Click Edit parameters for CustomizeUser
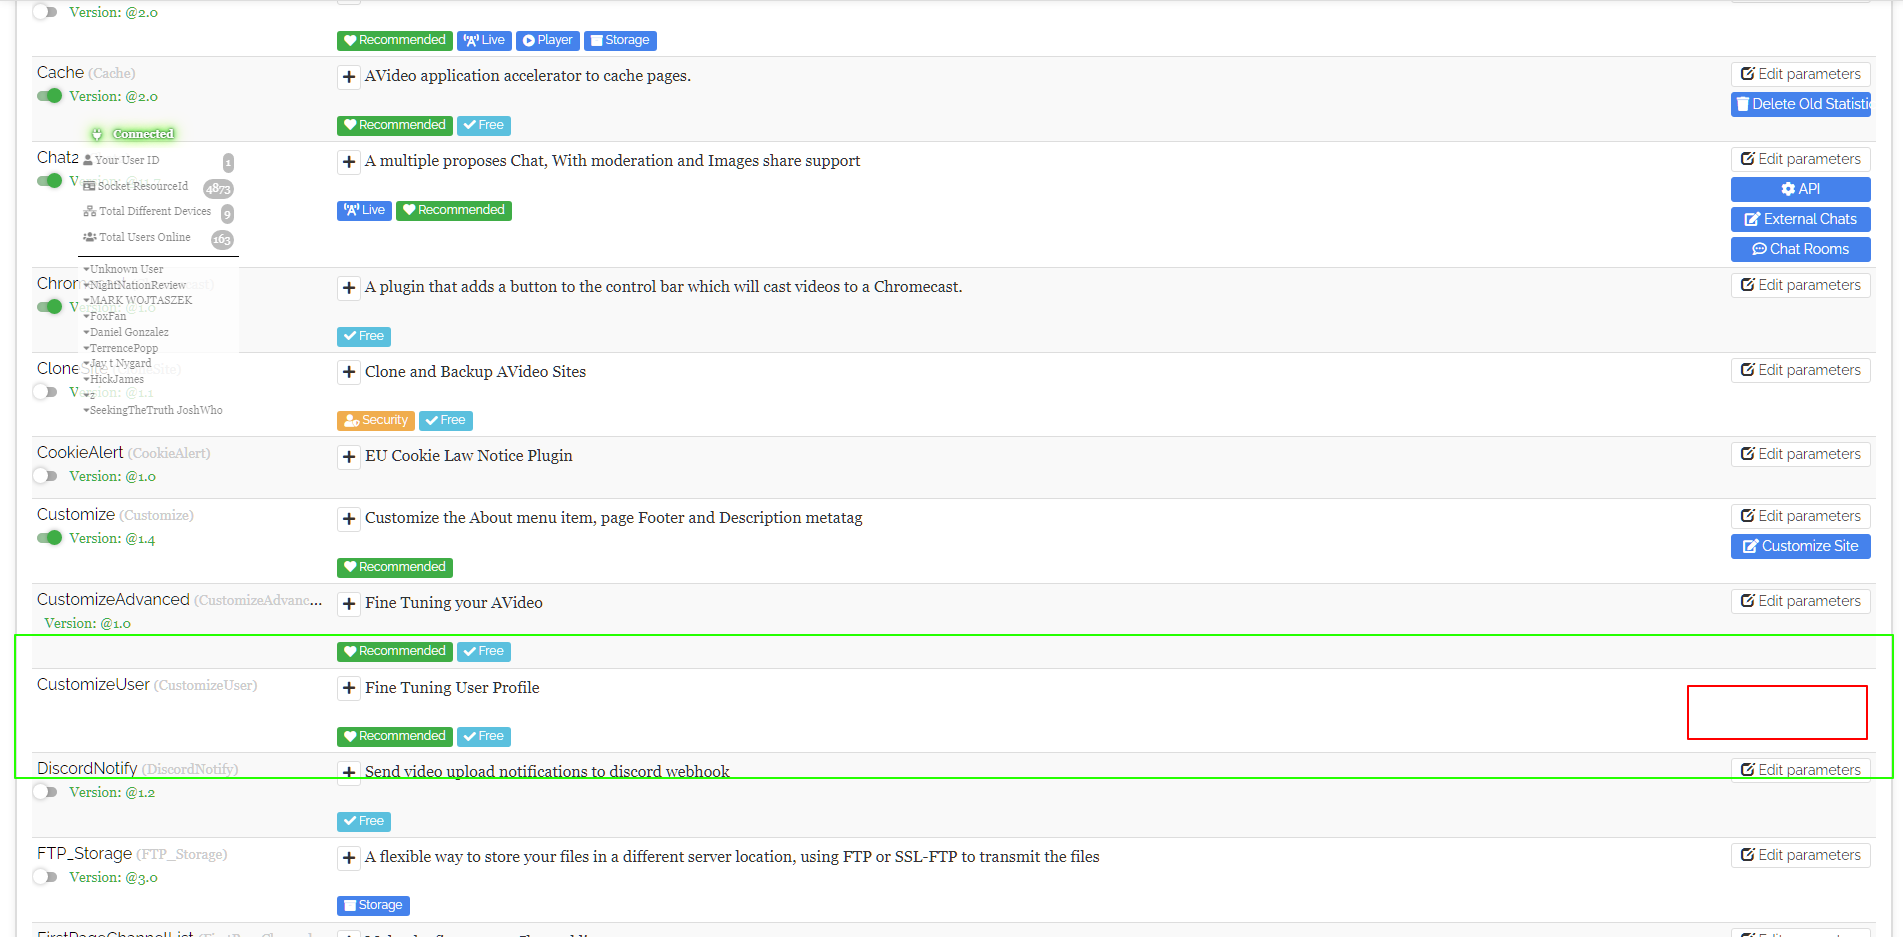This screenshot has height=937, width=1903. click(x=1777, y=712)
